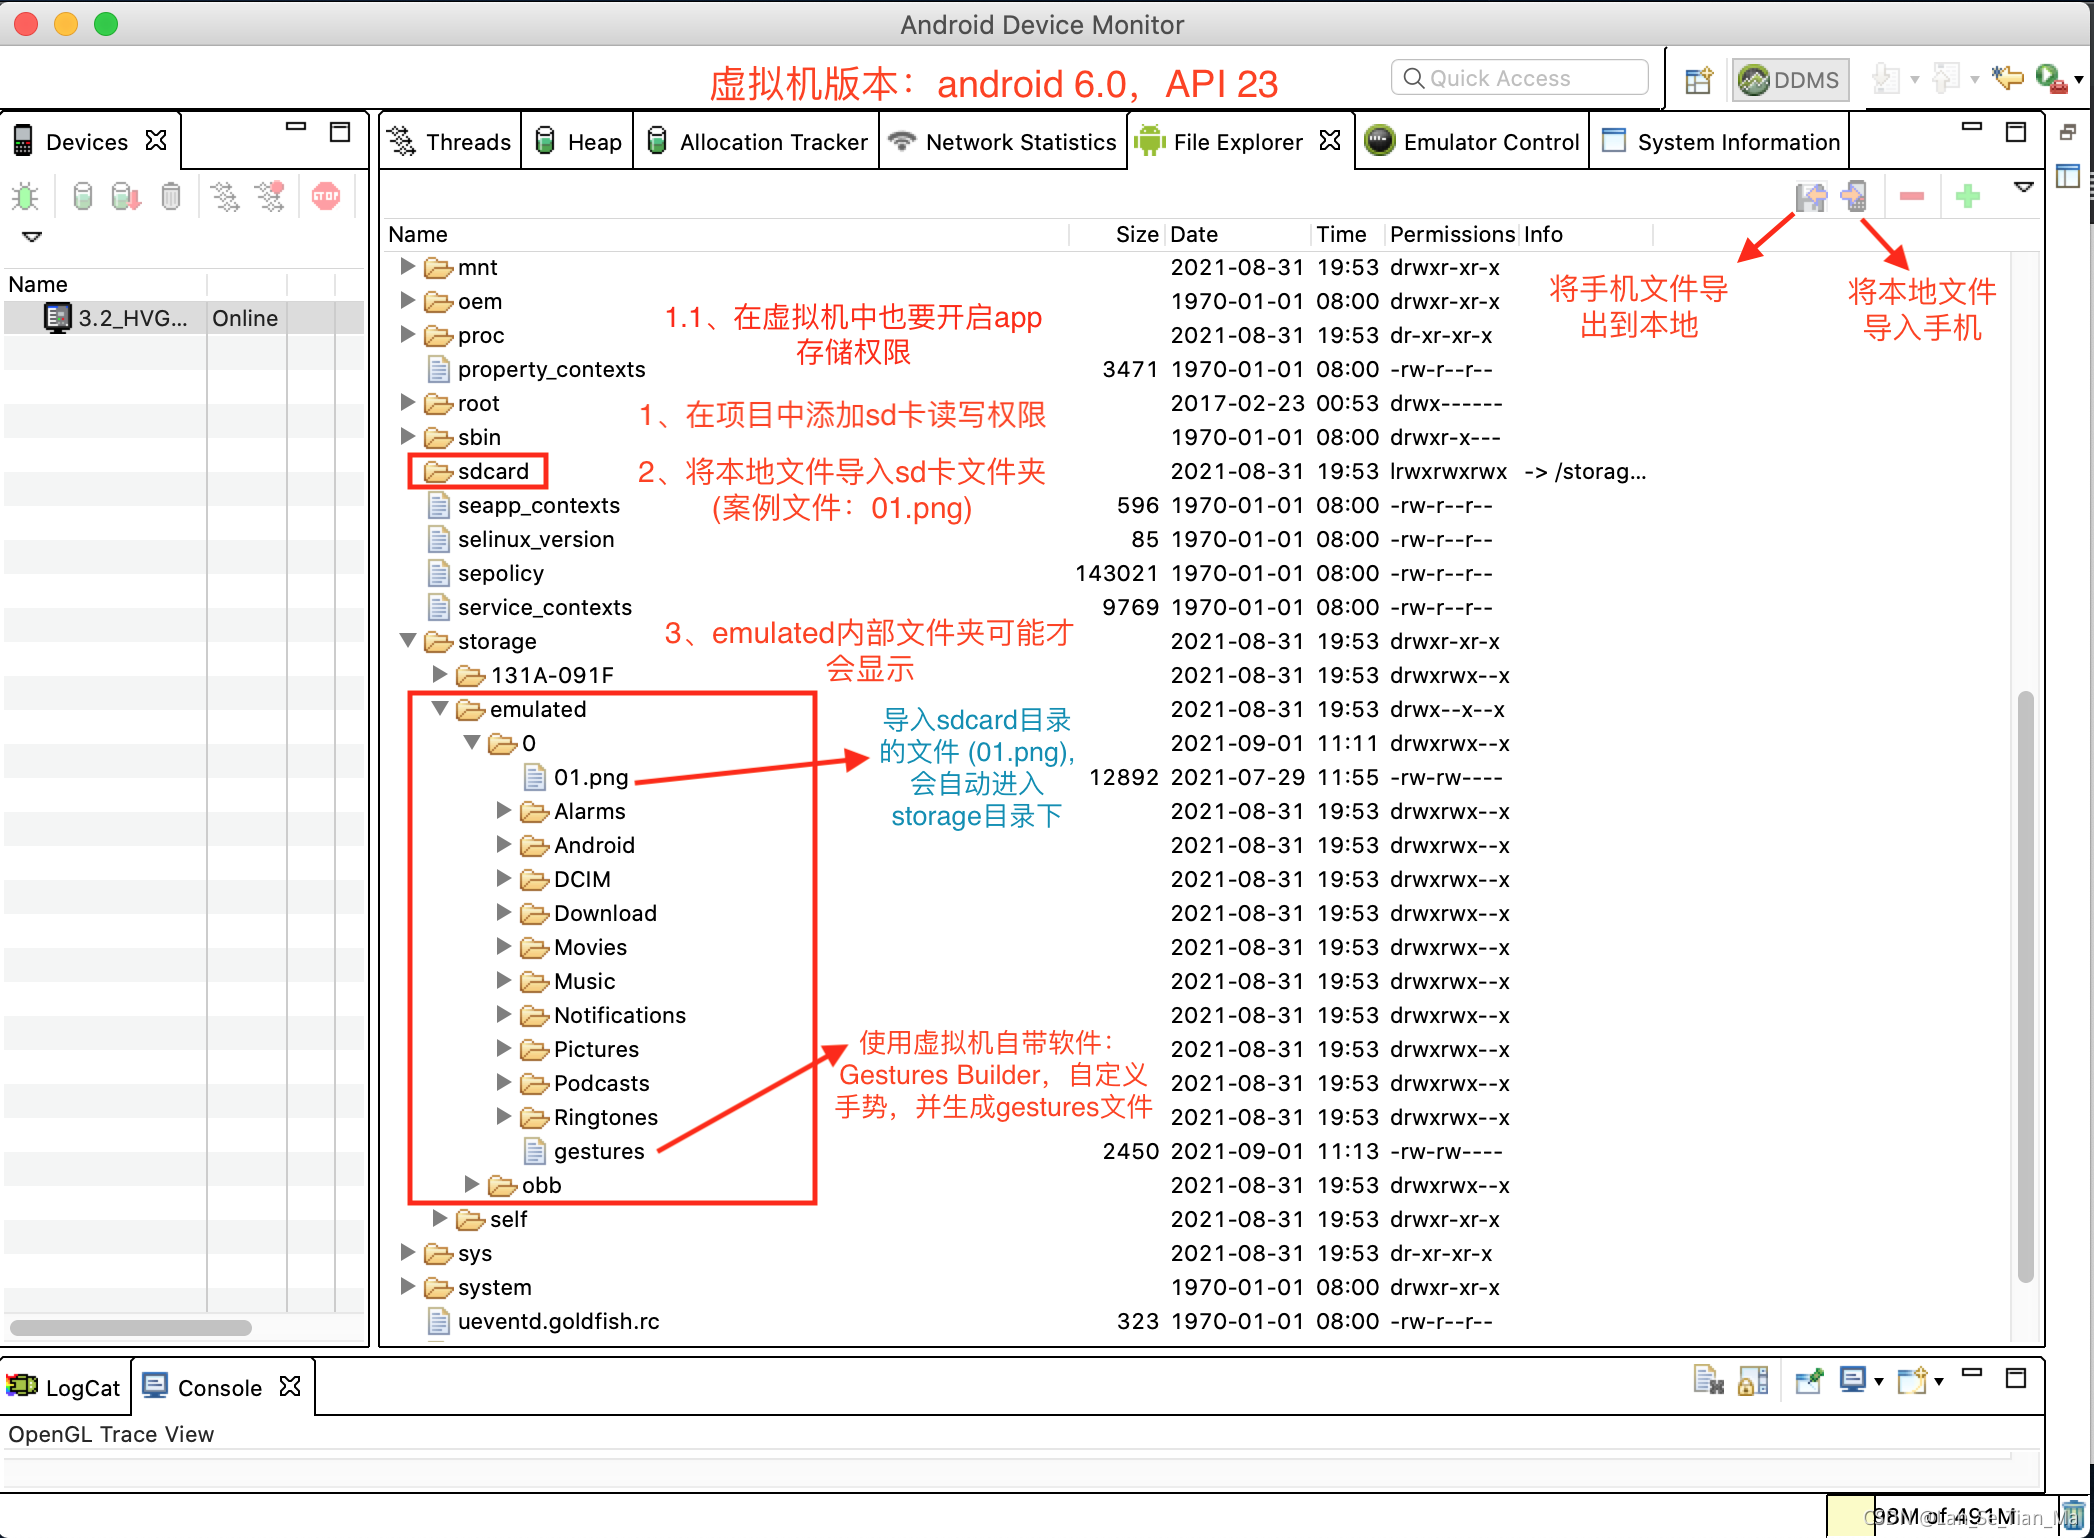This screenshot has height=1538, width=2094.
Task: Create a new folder on the device
Action: point(1967,197)
